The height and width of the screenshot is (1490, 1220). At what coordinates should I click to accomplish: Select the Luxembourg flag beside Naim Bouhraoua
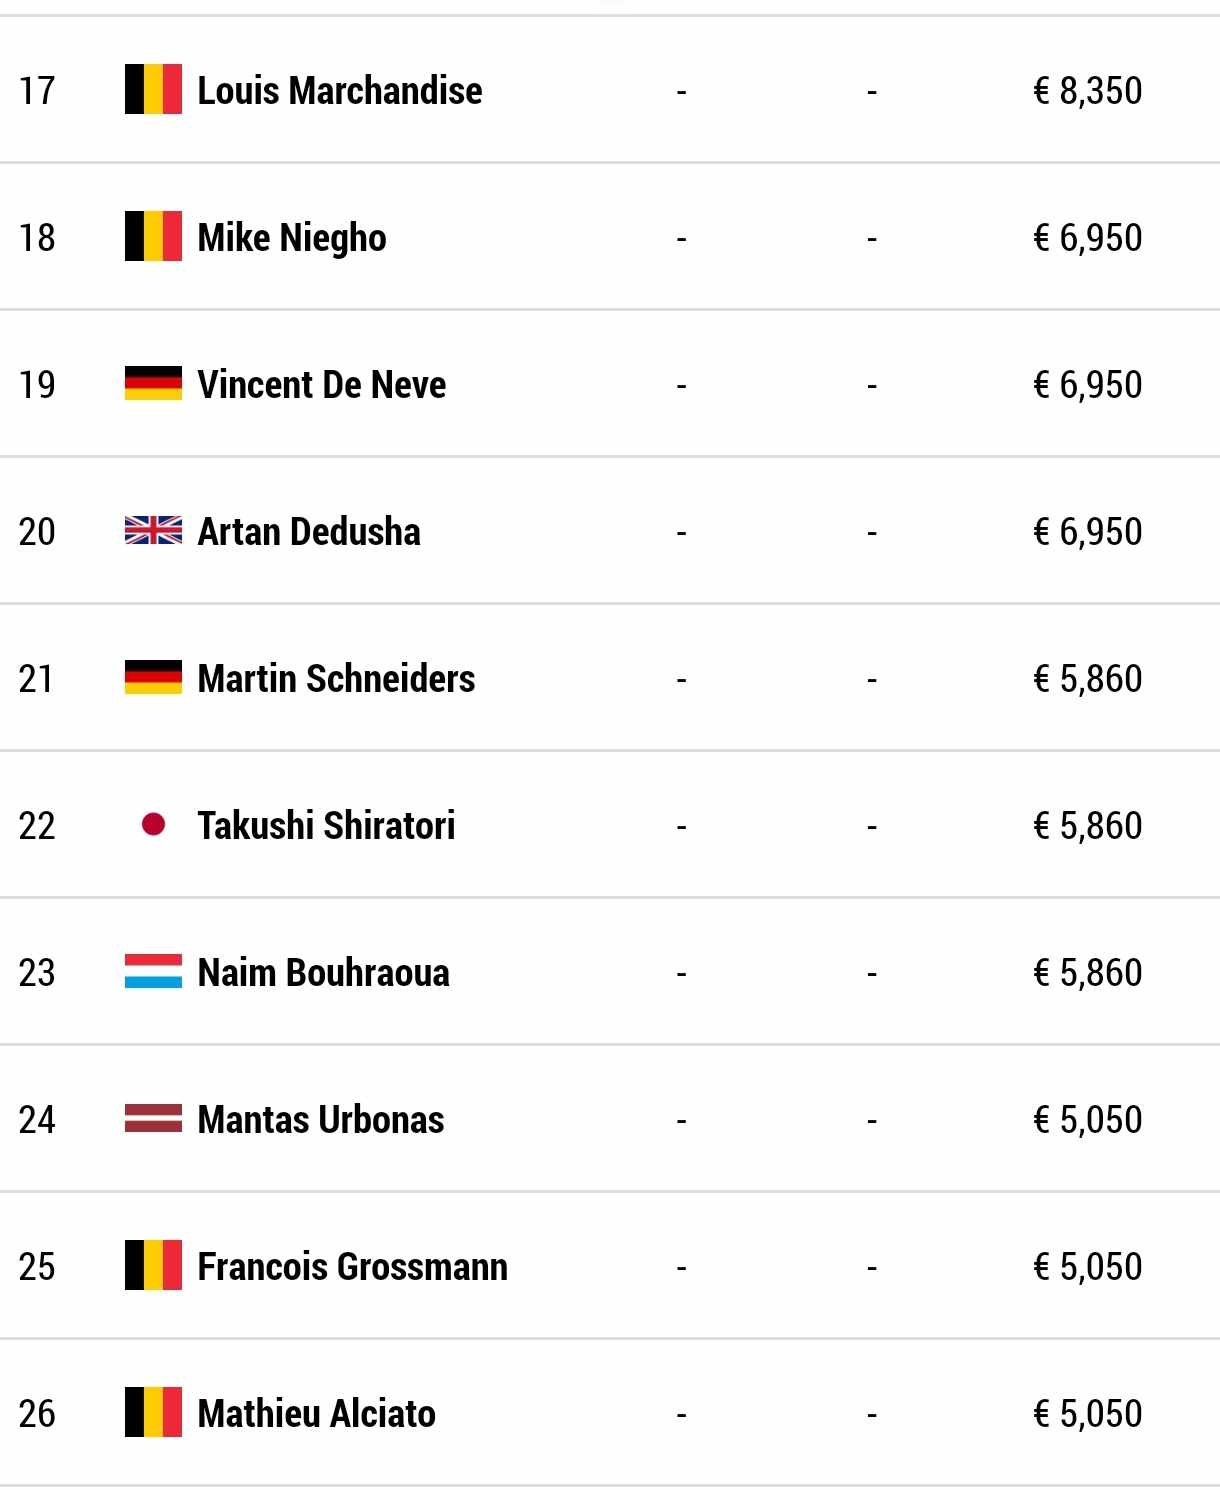[x=153, y=972]
